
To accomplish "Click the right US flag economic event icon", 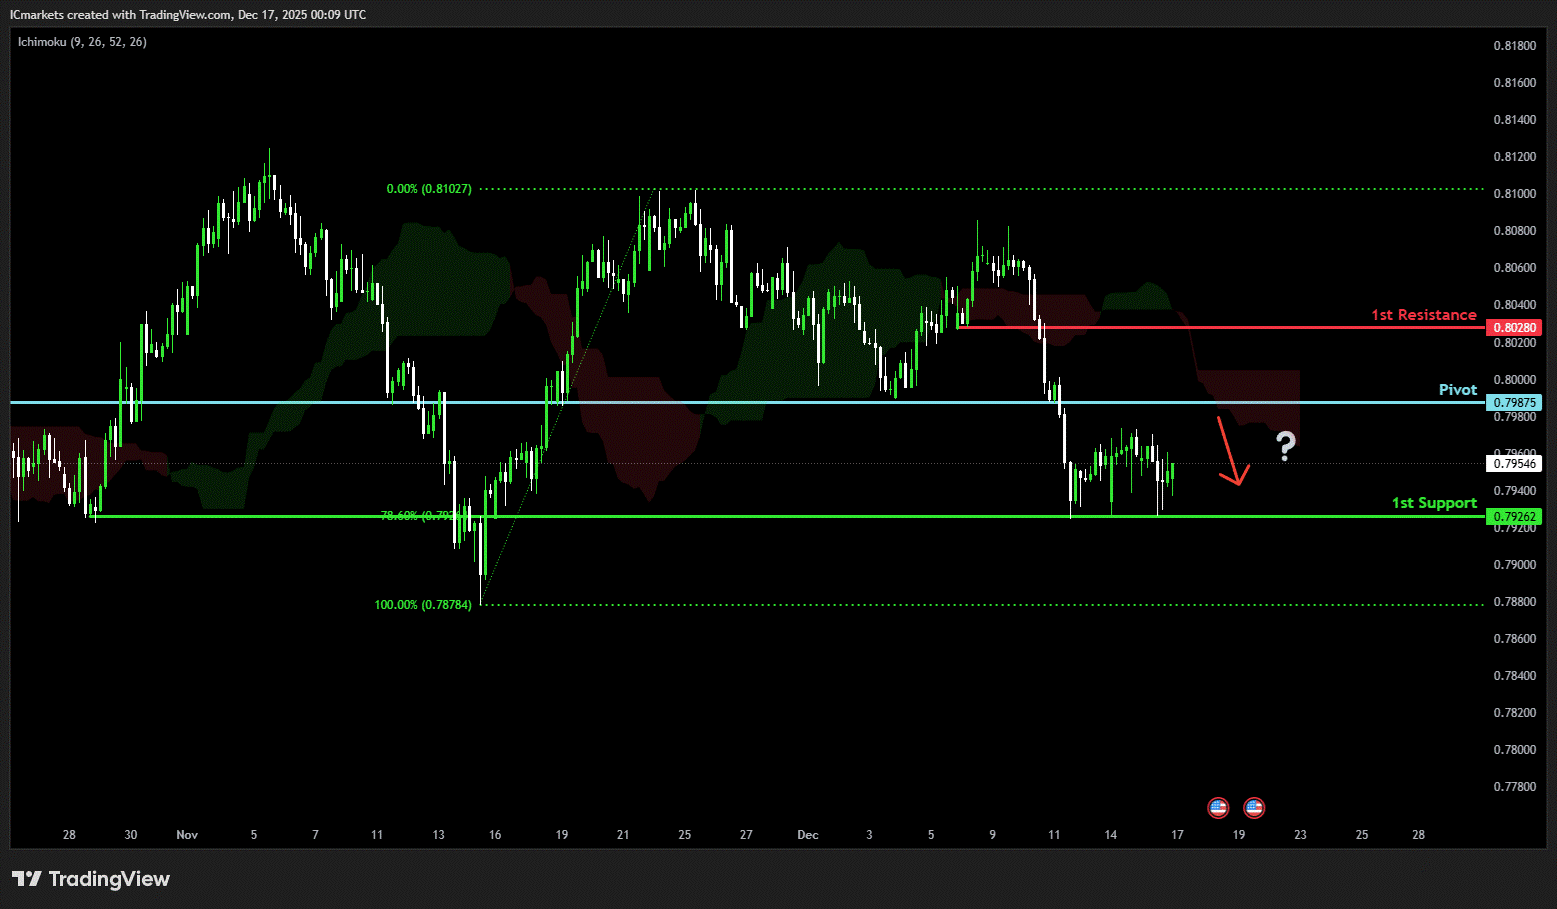I will coord(1253,807).
